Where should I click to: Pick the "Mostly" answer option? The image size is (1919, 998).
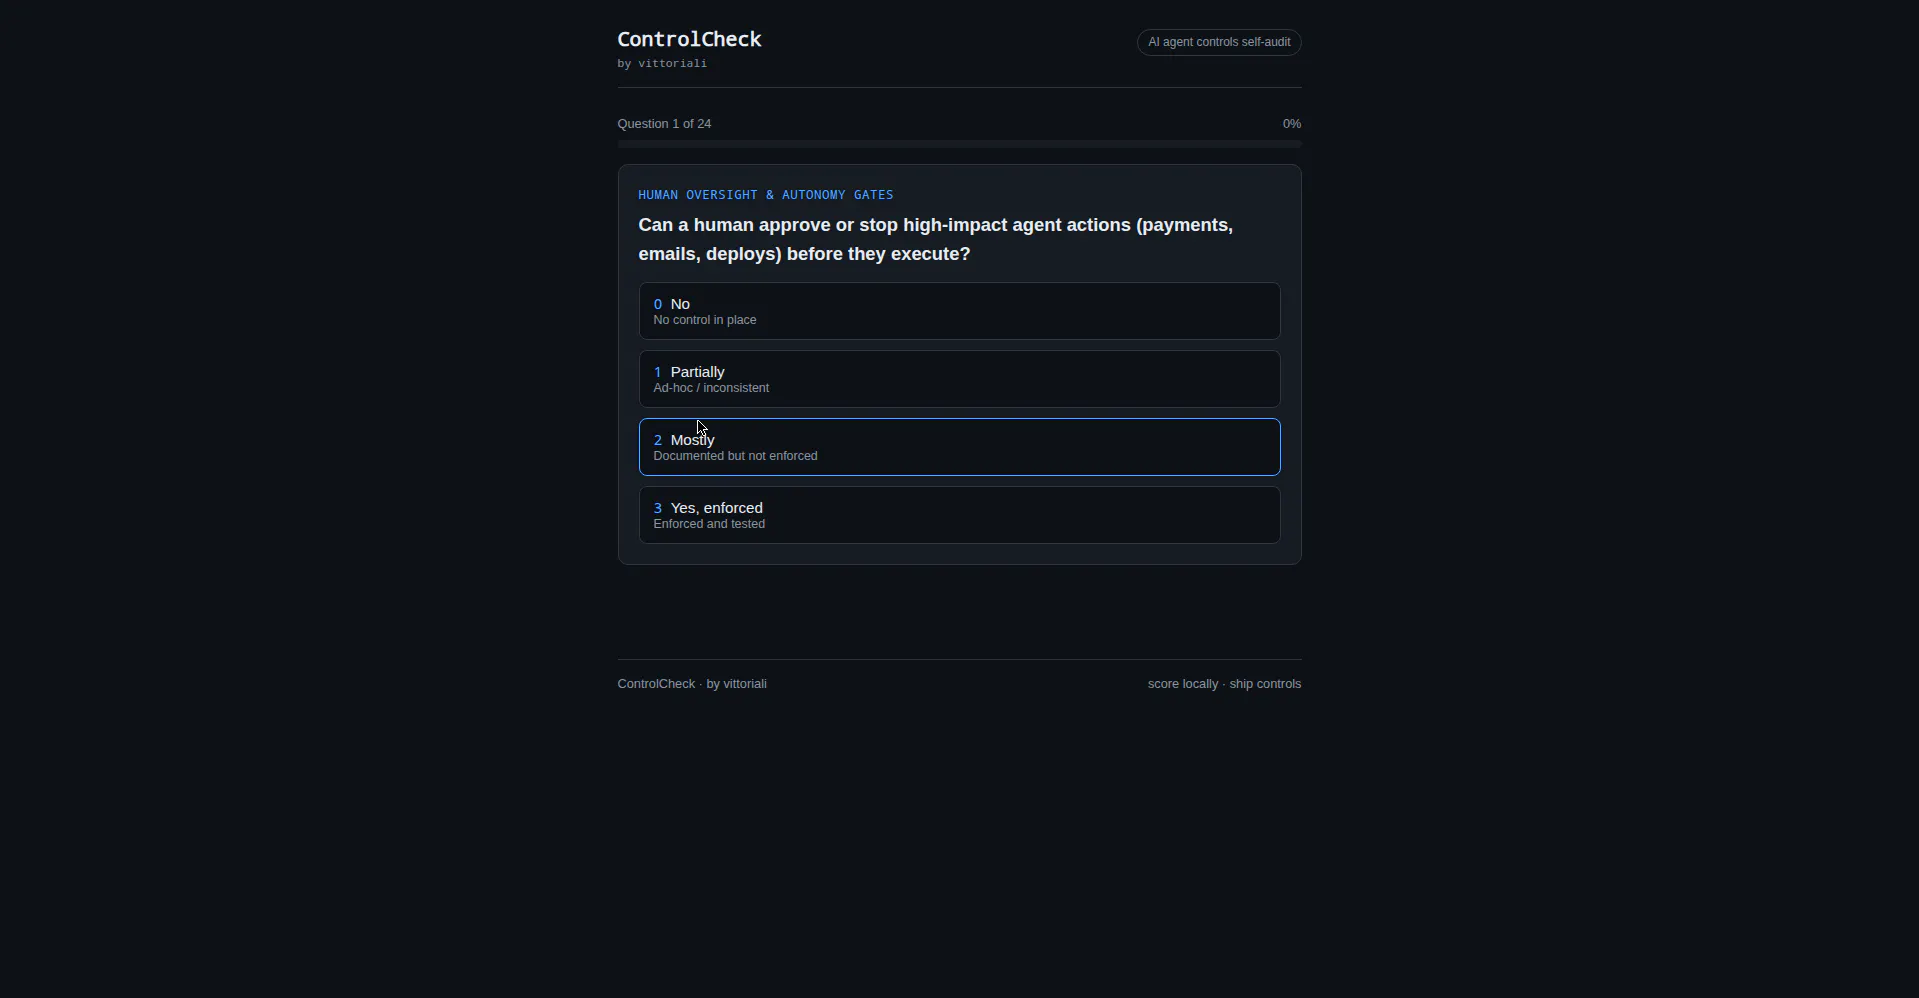pos(959,447)
